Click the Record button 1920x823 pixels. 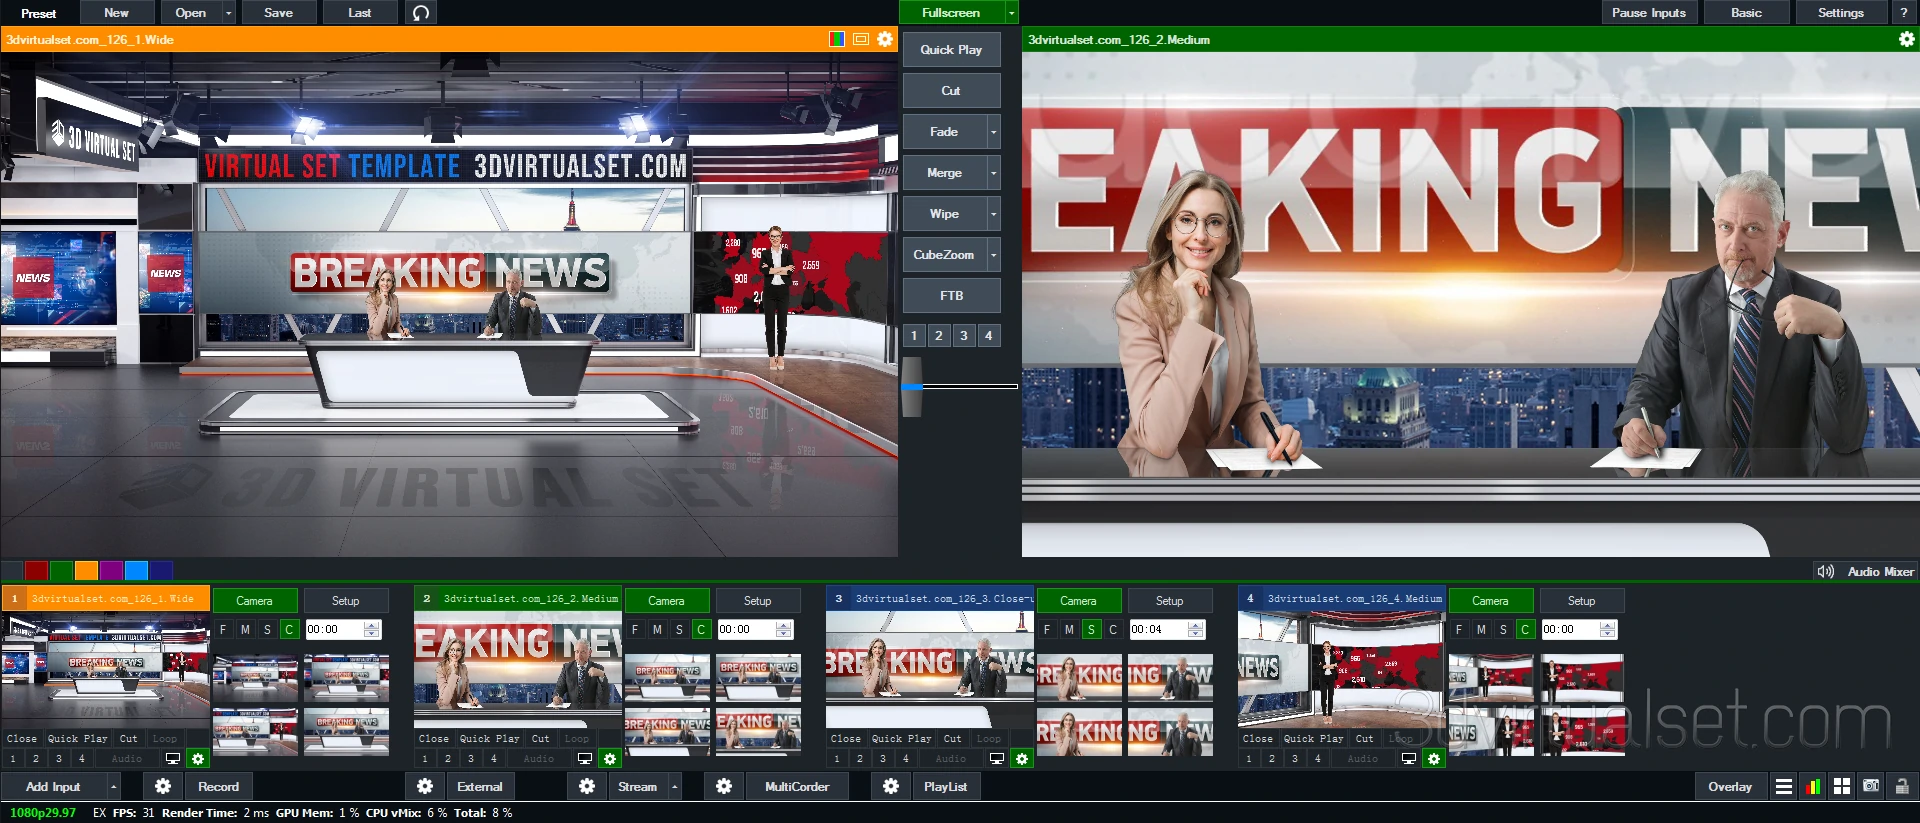218,787
